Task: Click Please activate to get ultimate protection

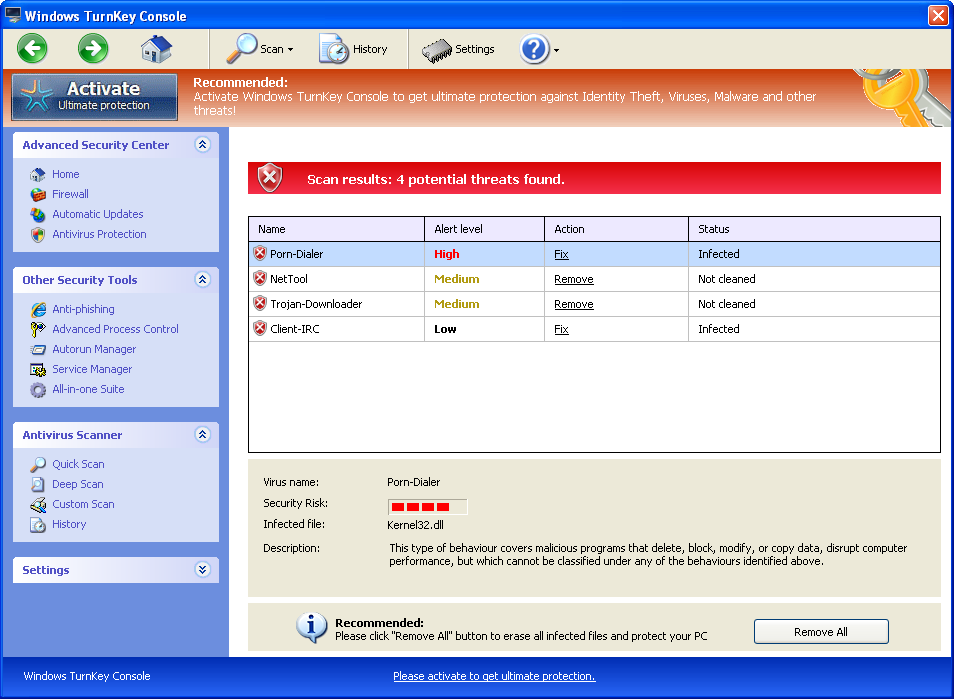Action: pyautogui.click(x=494, y=676)
